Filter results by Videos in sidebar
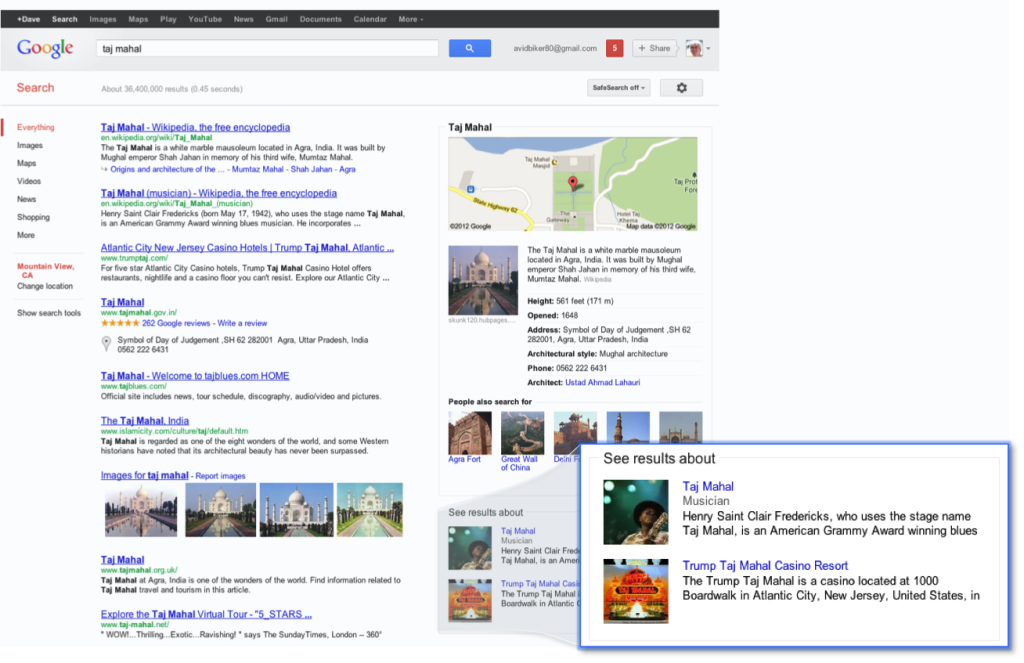 point(29,181)
